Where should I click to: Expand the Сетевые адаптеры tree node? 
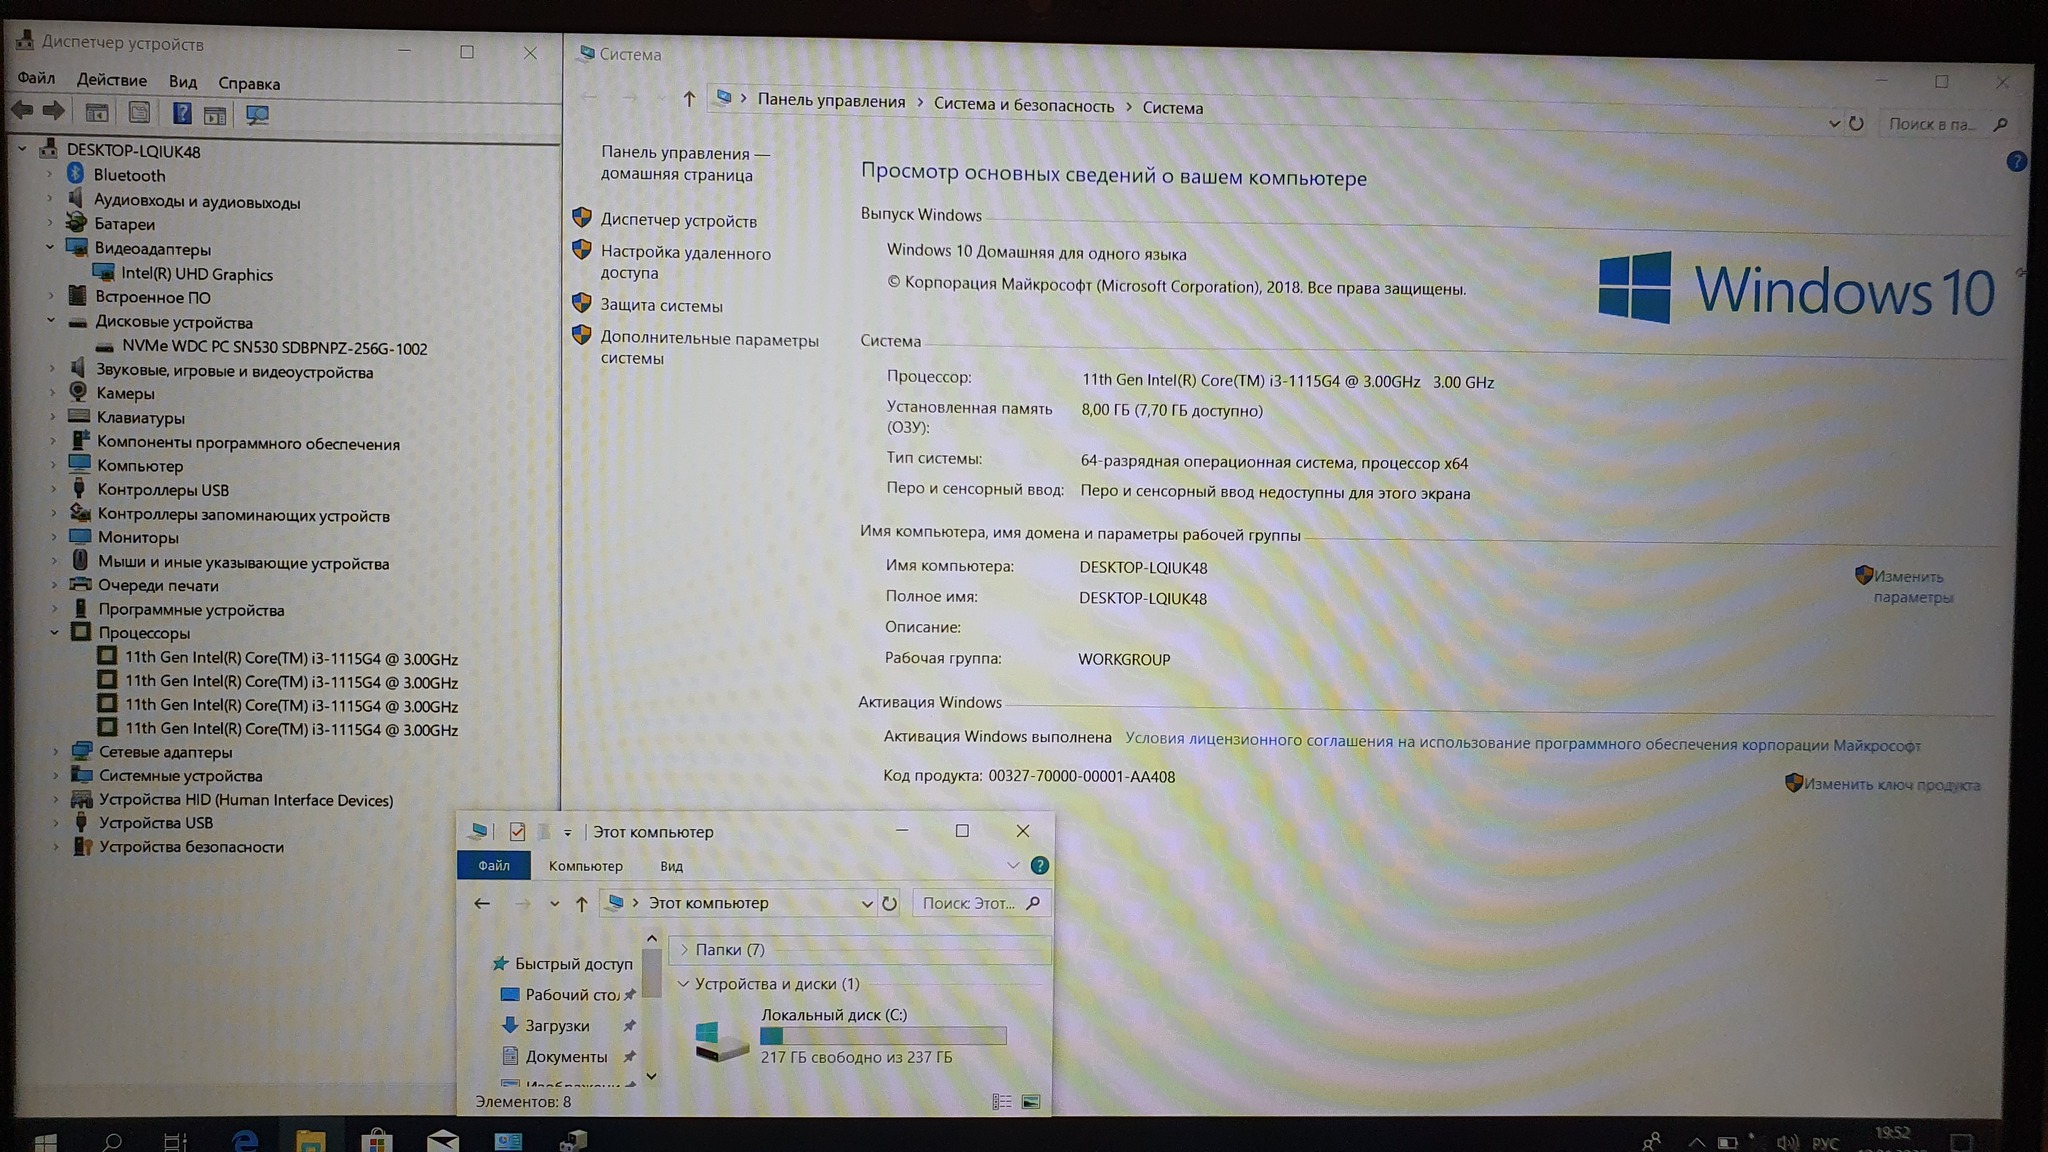pyautogui.click(x=56, y=751)
